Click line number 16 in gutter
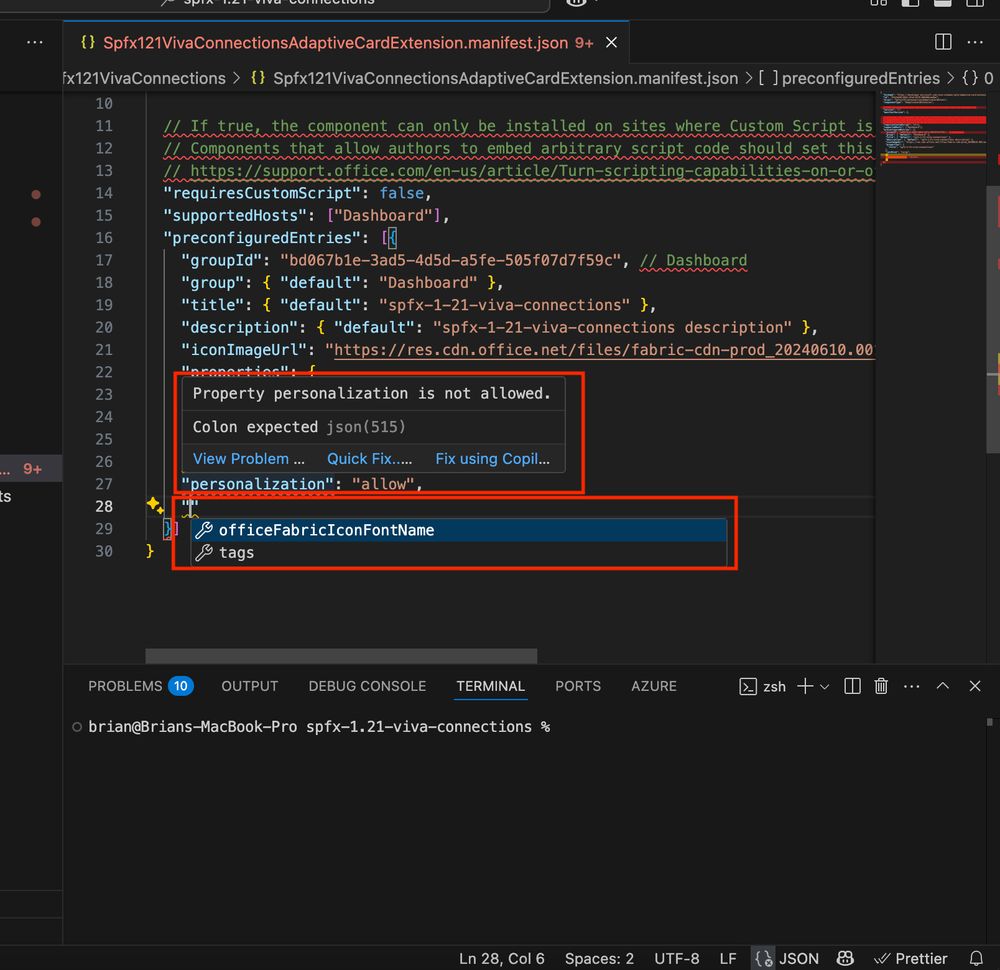This screenshot has width=1000, height=970. tap(104, 238)
